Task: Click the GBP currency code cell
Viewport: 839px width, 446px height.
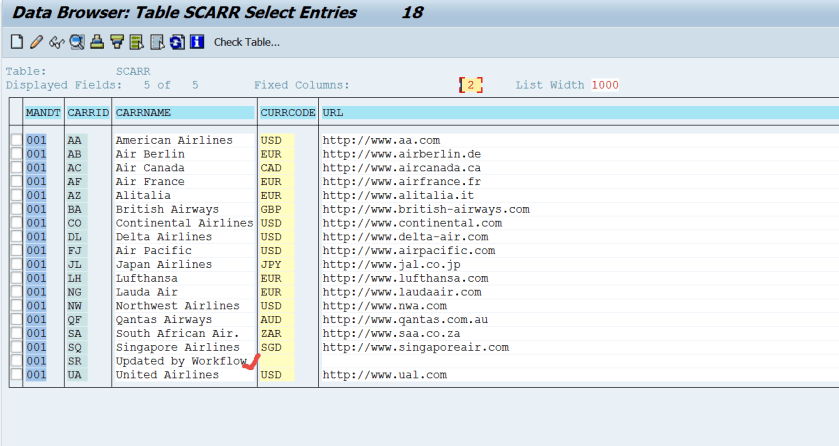Action: click(277, 210)
